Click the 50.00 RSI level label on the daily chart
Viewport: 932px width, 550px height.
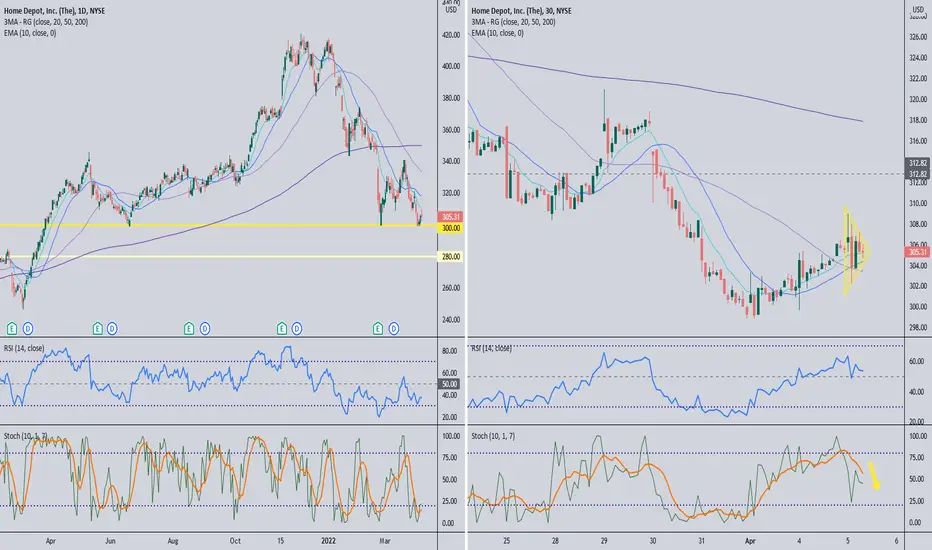[x=450, y=384]
